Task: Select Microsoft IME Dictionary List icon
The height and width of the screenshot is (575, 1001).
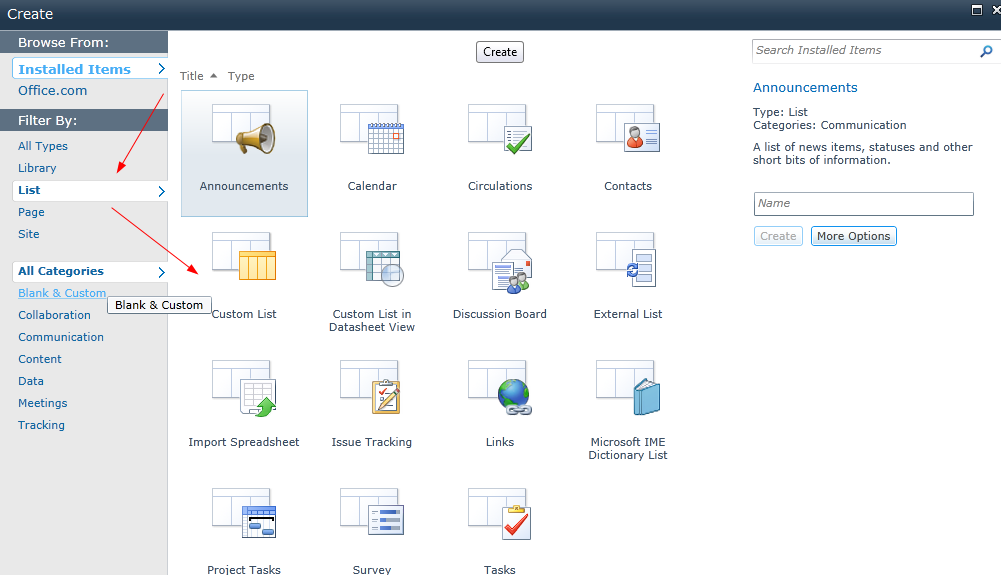Action: click(628, 388)
